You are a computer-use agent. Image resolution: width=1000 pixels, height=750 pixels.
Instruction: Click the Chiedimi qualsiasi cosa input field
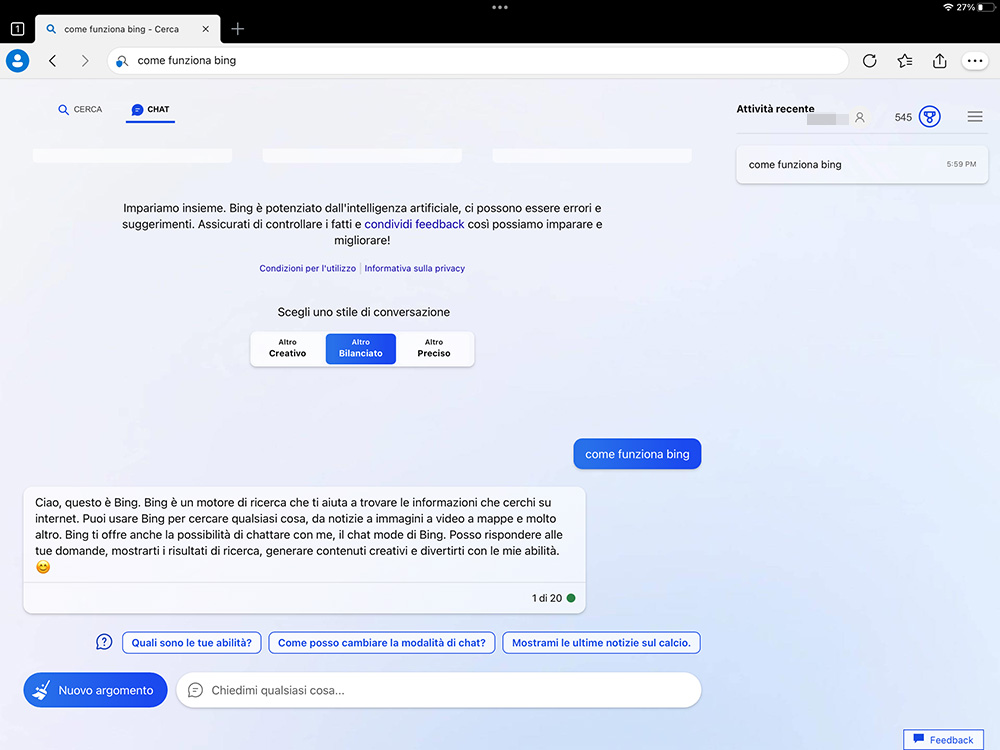pyautogui.click(x=440, y=690)
